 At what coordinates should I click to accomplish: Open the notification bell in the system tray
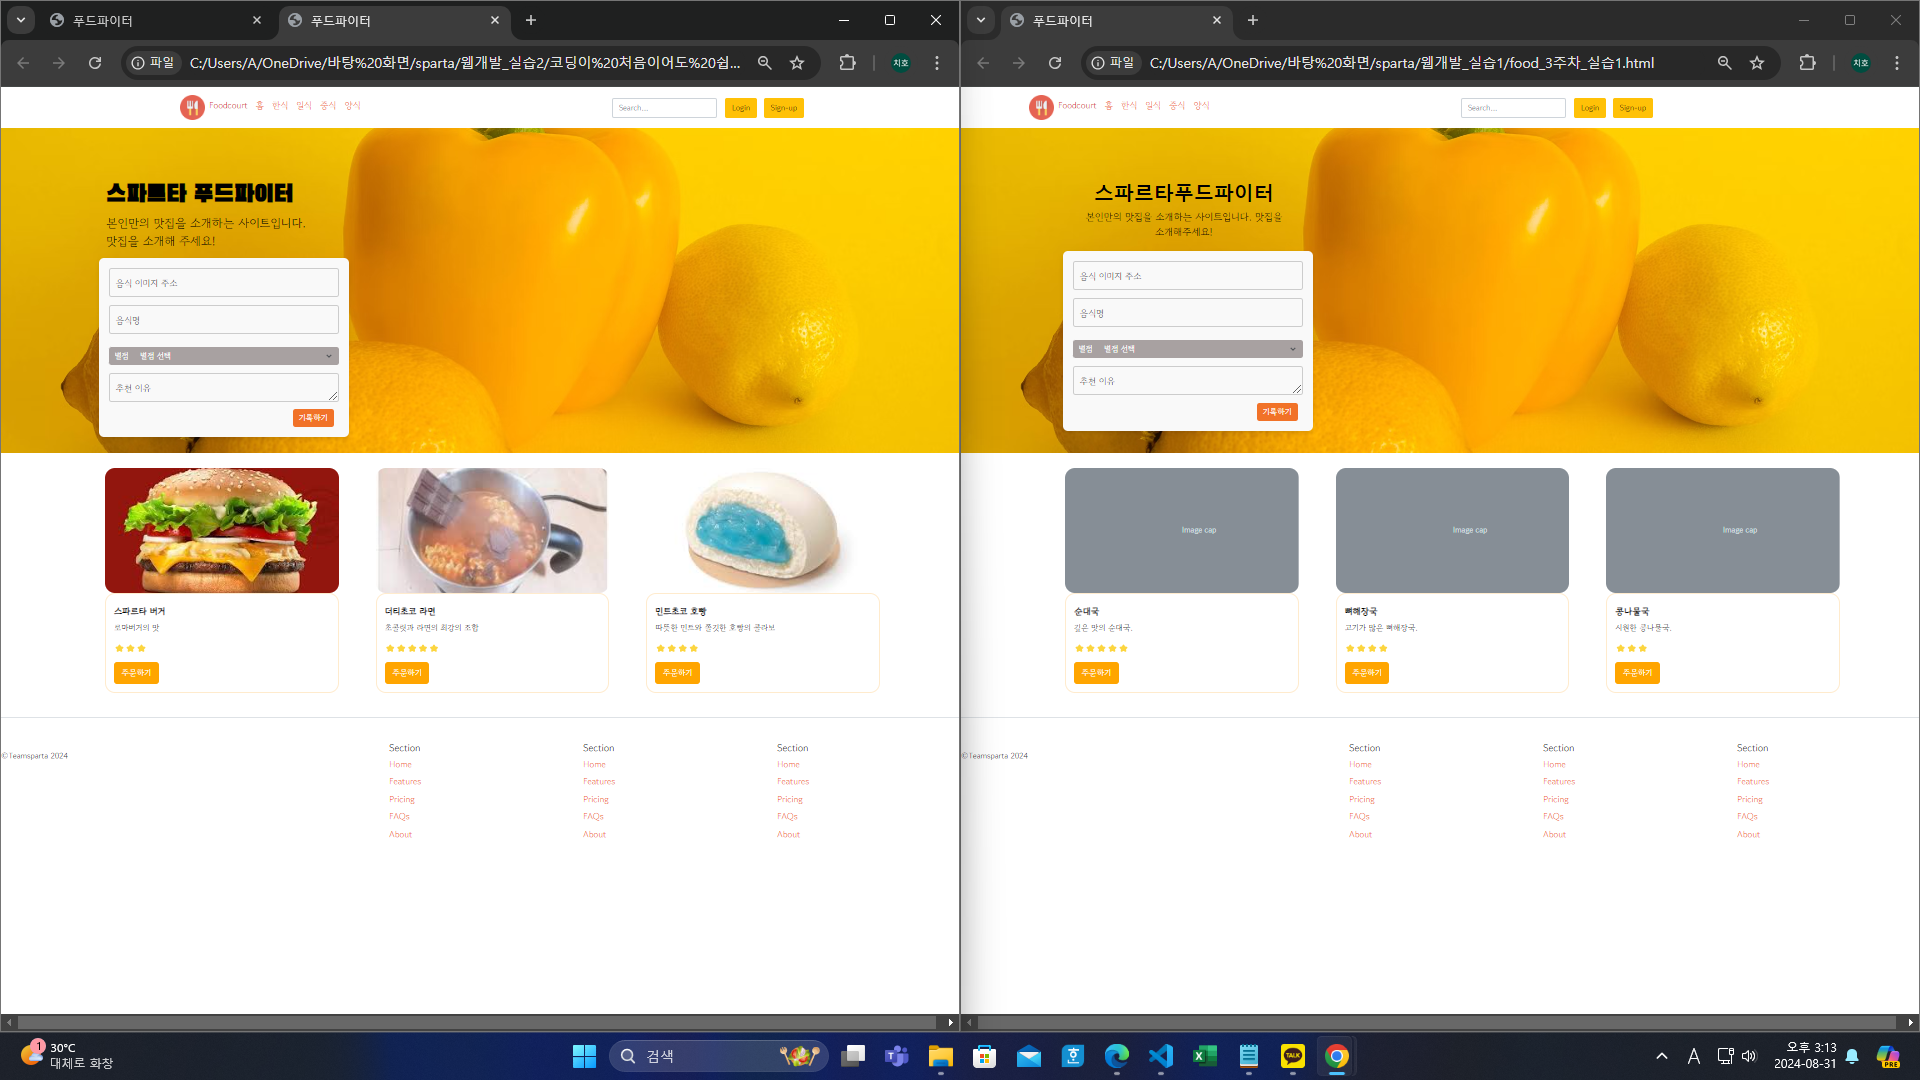[x=1852, y=1056]
